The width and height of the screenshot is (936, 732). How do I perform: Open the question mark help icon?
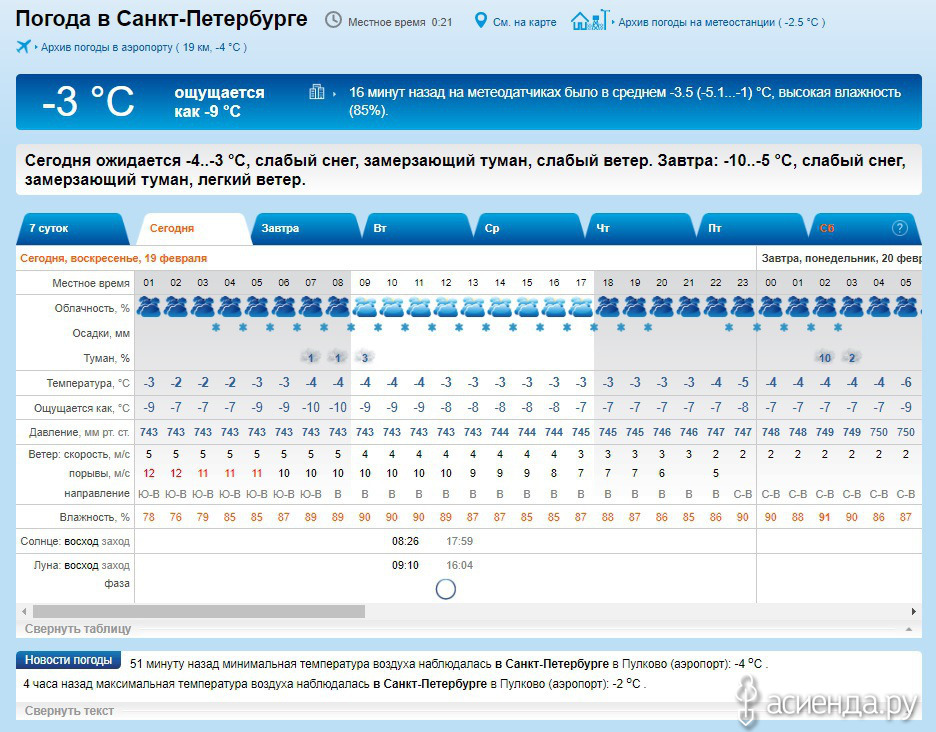click(899, 228)
